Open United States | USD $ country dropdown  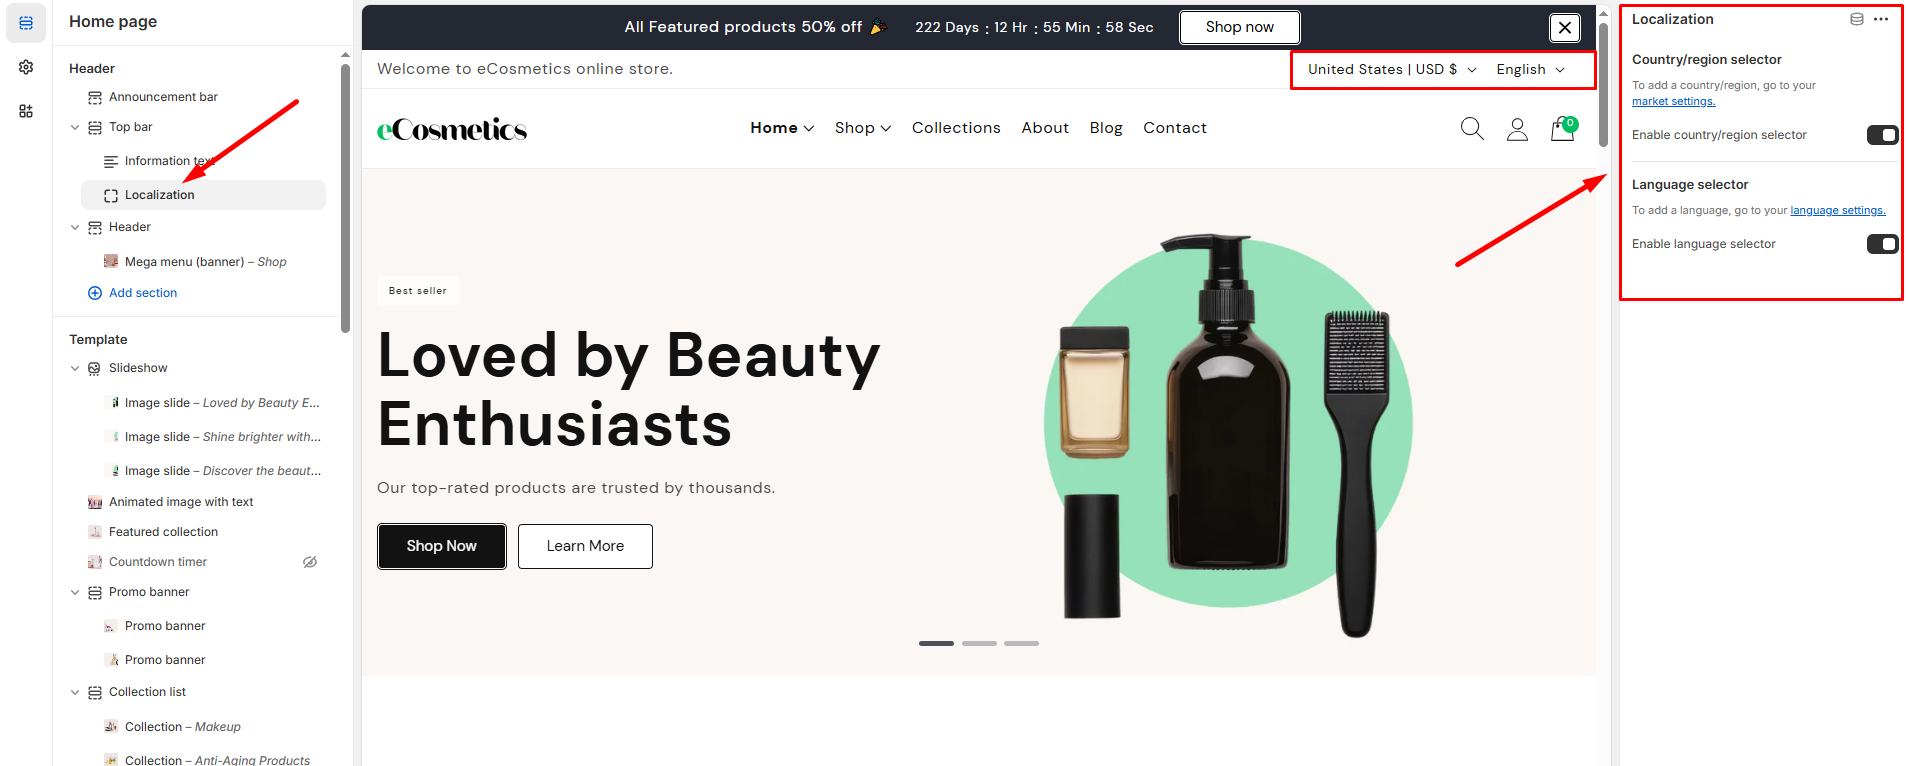pyautogui.click(x=1392, y=69)
